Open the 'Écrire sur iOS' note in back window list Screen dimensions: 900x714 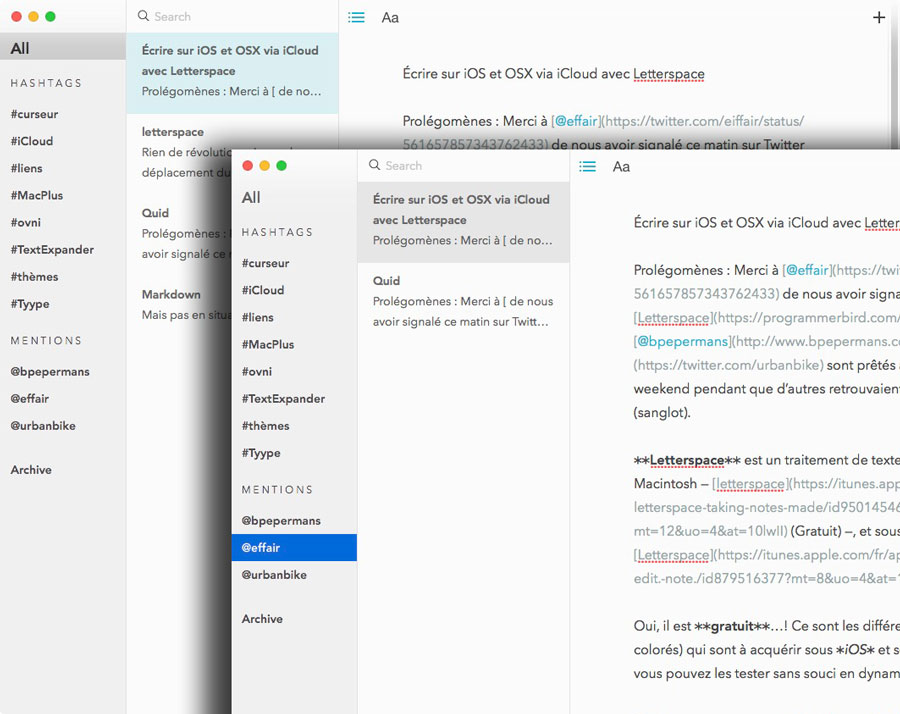click(x=232, y=73)
